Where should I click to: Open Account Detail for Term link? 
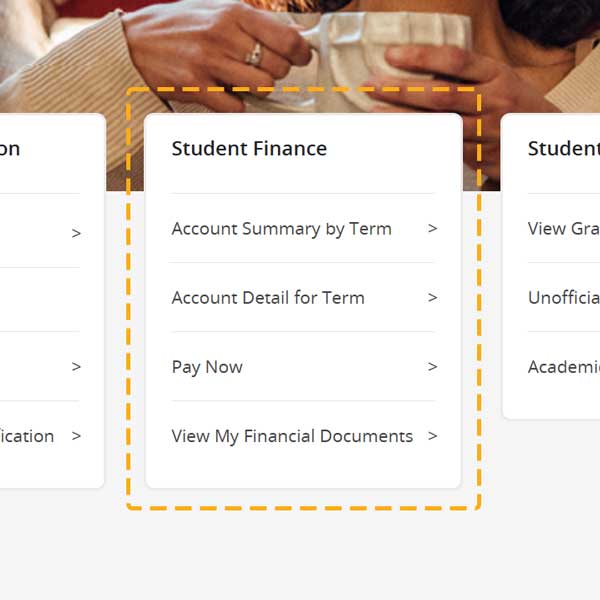(x=268, y=298)
